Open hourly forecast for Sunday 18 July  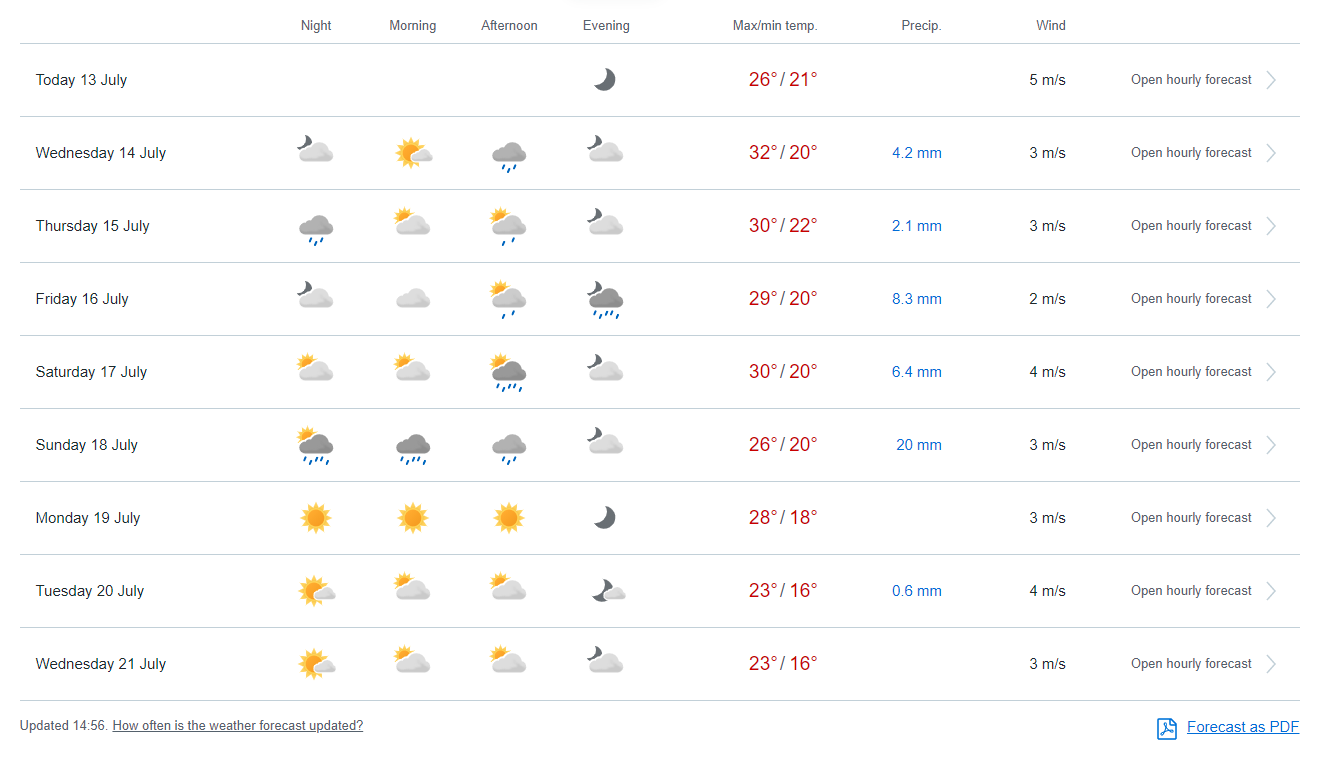1191,445
